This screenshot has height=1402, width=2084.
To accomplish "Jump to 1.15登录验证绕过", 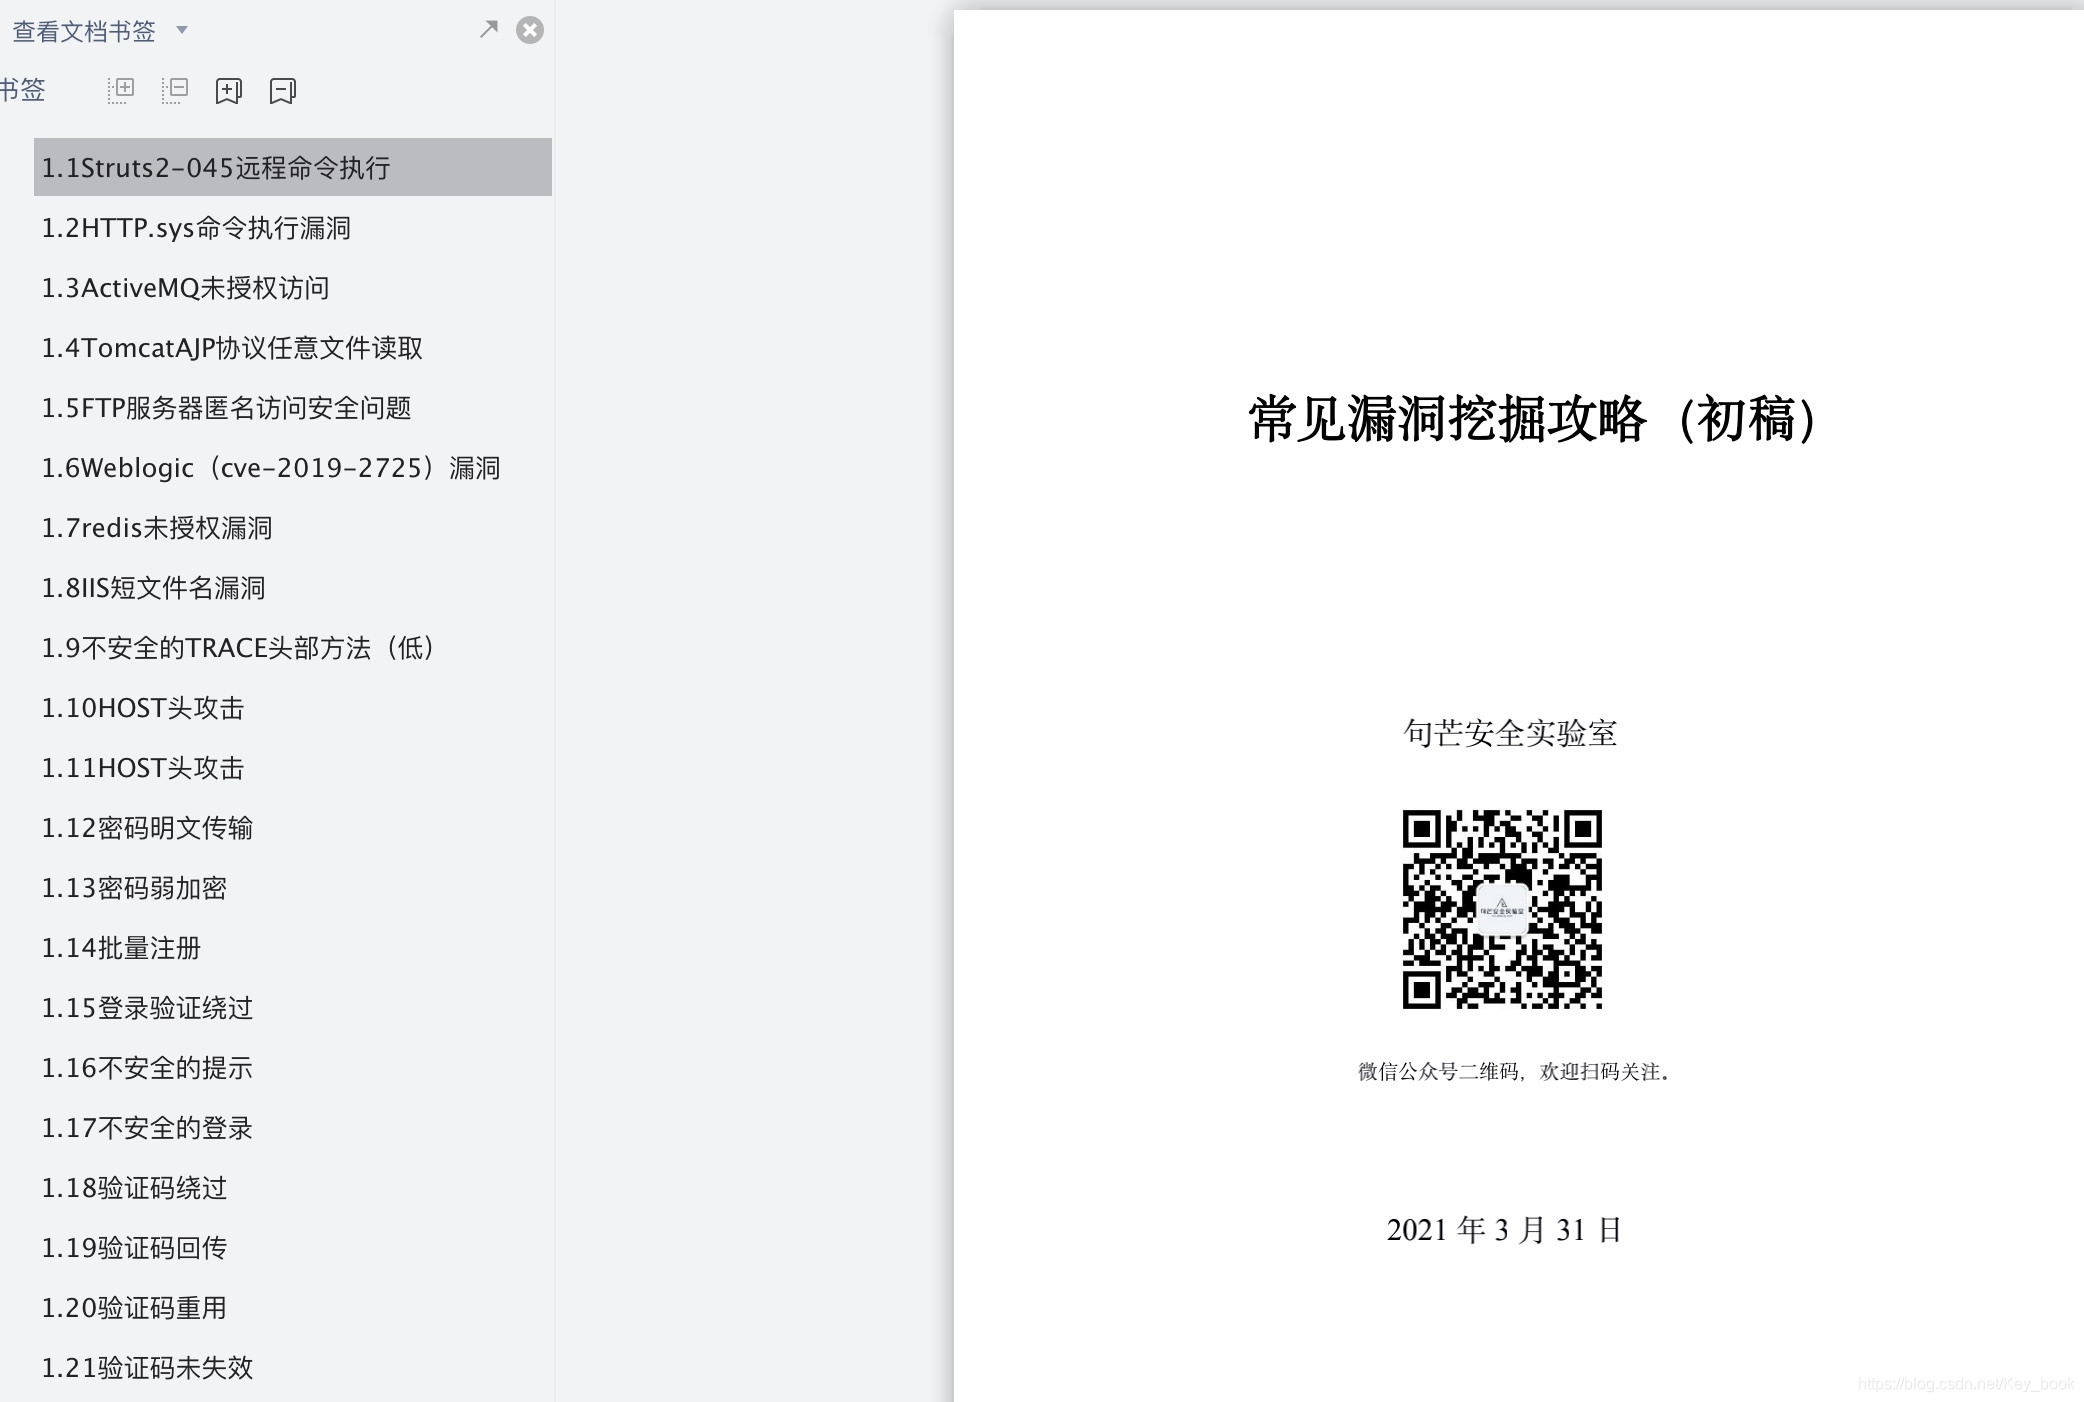I will (147, 1008).
